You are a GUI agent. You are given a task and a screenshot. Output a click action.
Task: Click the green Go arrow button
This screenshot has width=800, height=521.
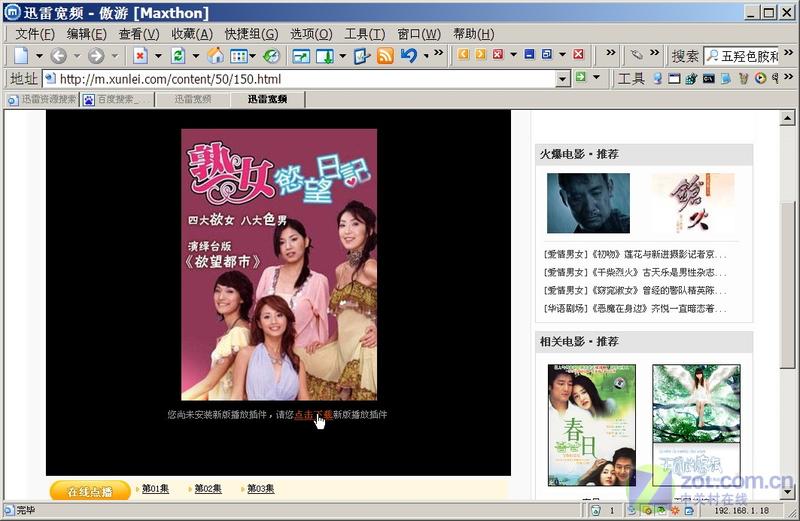pyautogui.click(x=581, y=78)
